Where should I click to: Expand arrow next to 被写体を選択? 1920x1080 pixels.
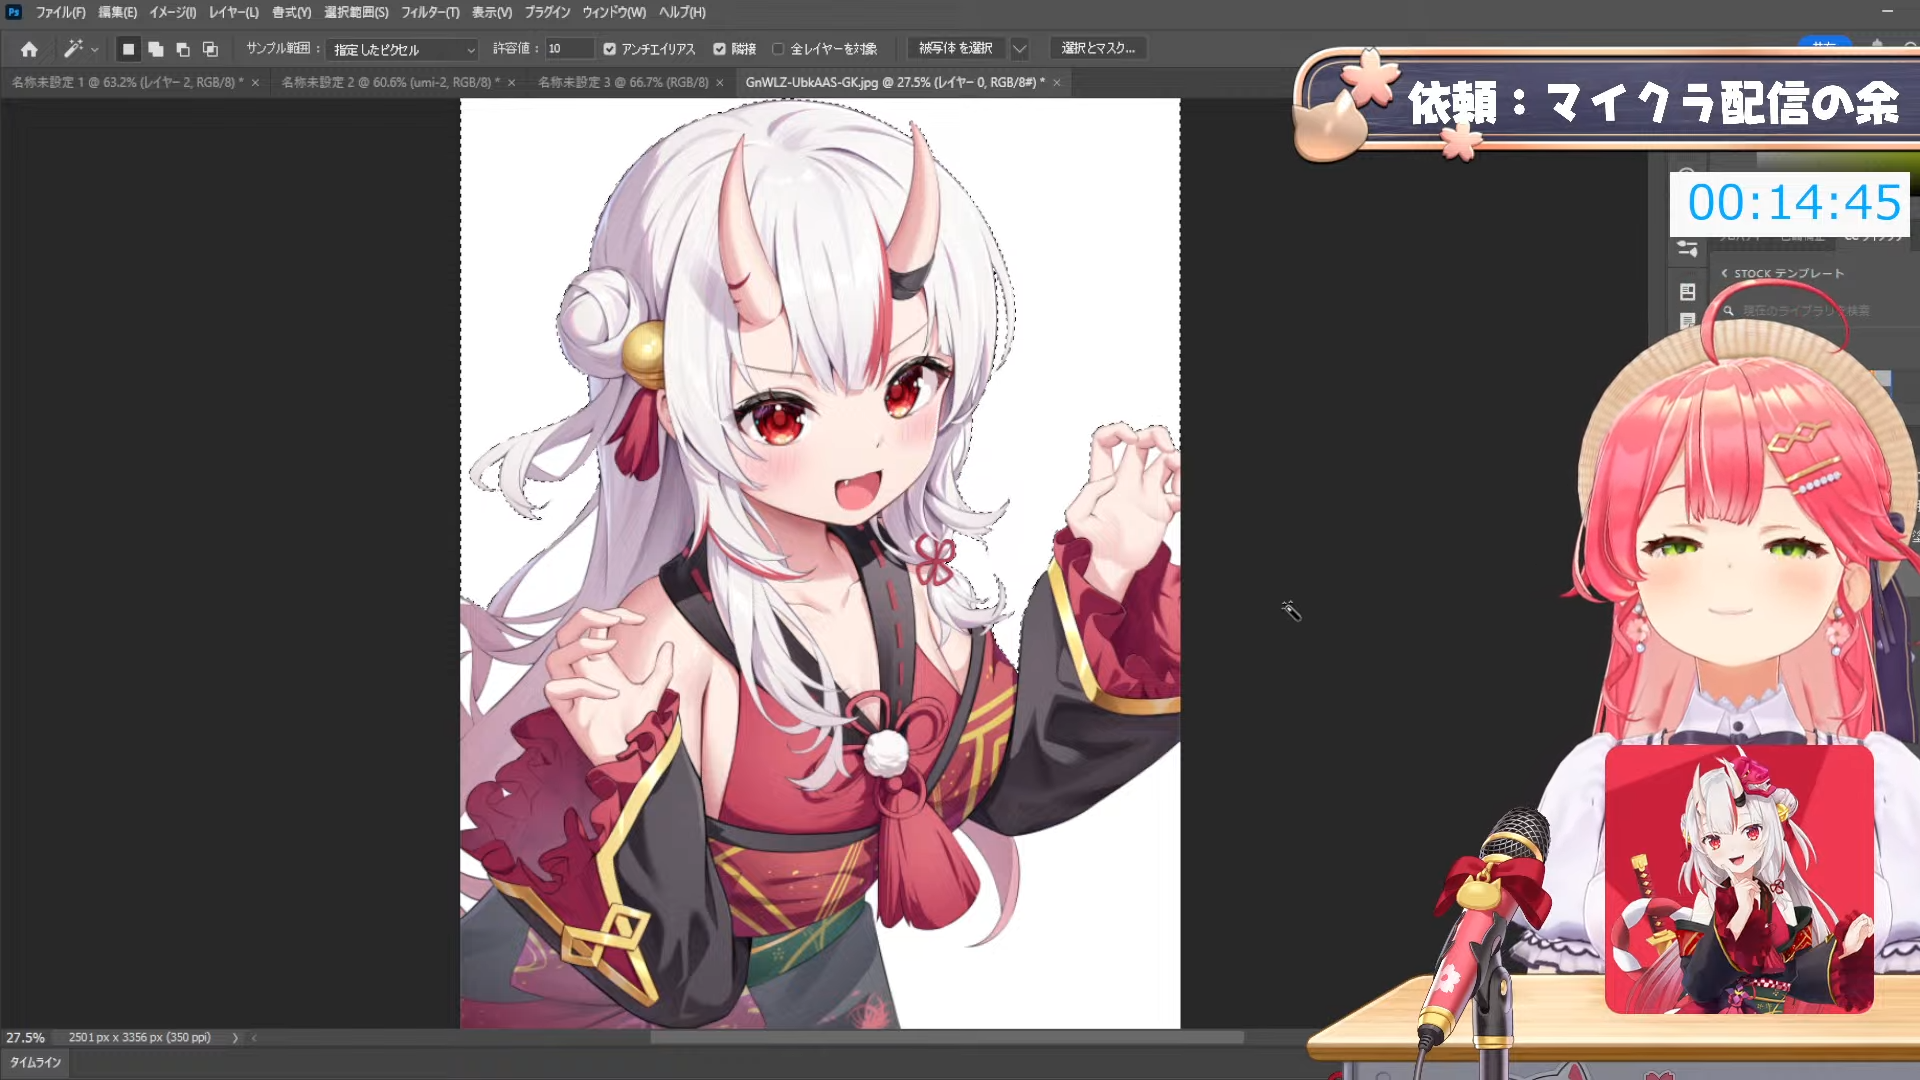pos(1019,48)
